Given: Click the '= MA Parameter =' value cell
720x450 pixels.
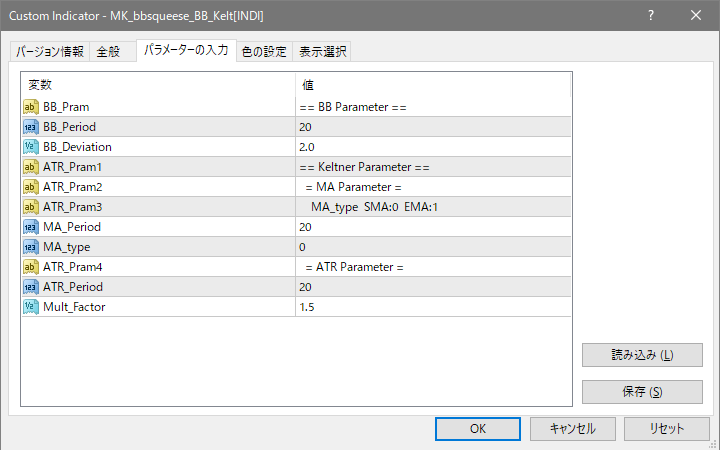Looking at the screenshot, I should [433, 187].
